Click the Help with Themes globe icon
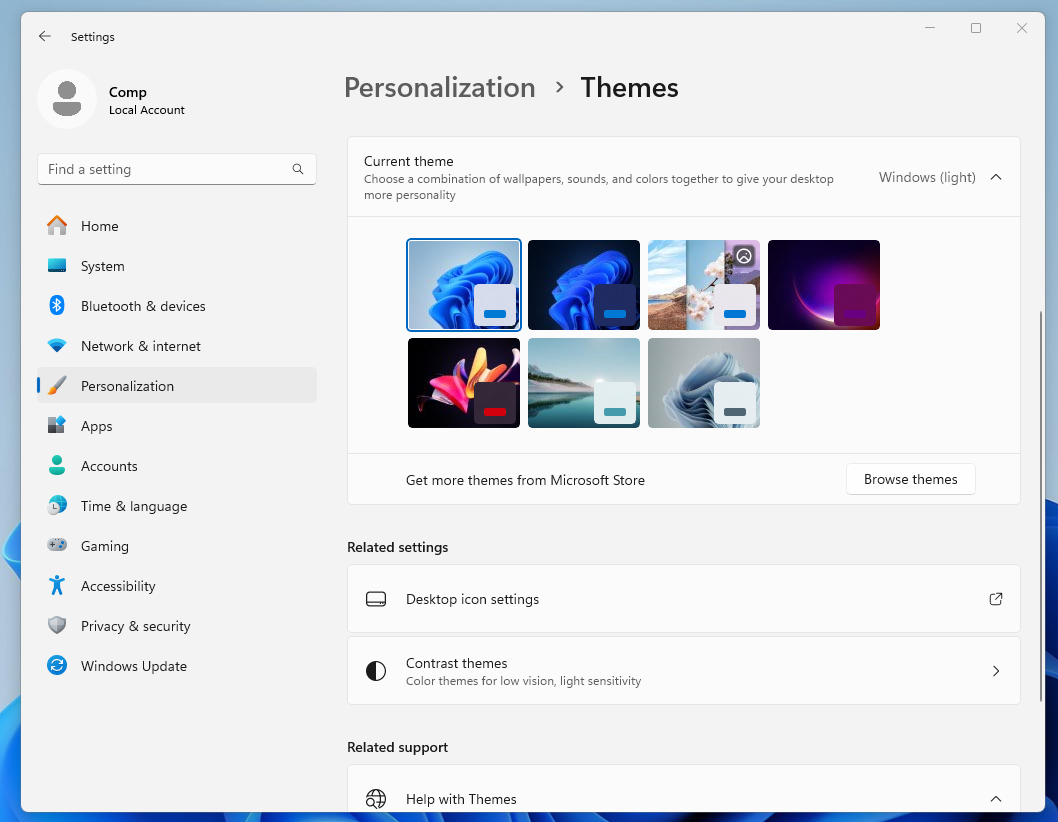 pyautogui.click(x=376, y=799)
